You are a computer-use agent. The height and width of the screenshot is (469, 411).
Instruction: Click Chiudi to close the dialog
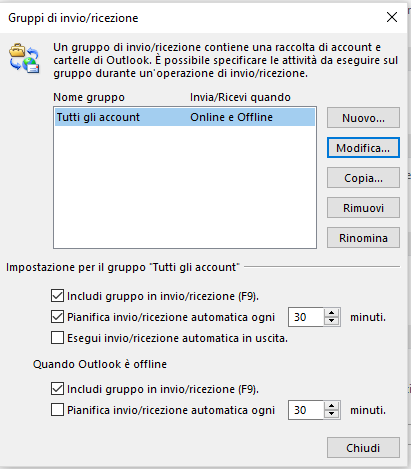(363, 448)
